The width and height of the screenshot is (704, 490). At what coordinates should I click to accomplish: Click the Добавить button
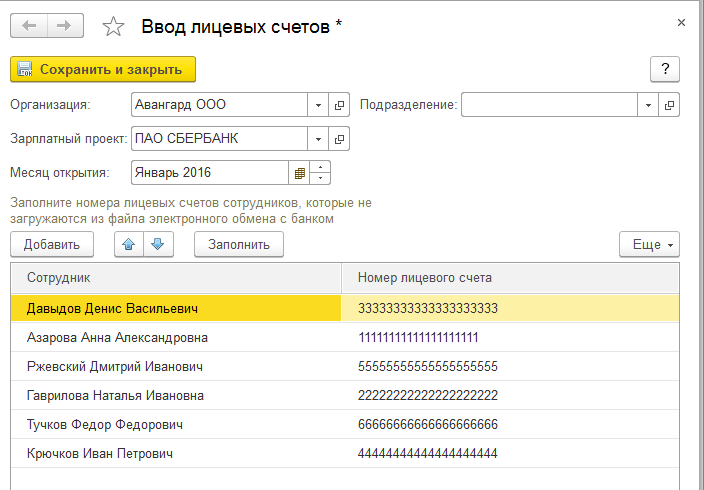pyautogui.click(x=52, y=244)
